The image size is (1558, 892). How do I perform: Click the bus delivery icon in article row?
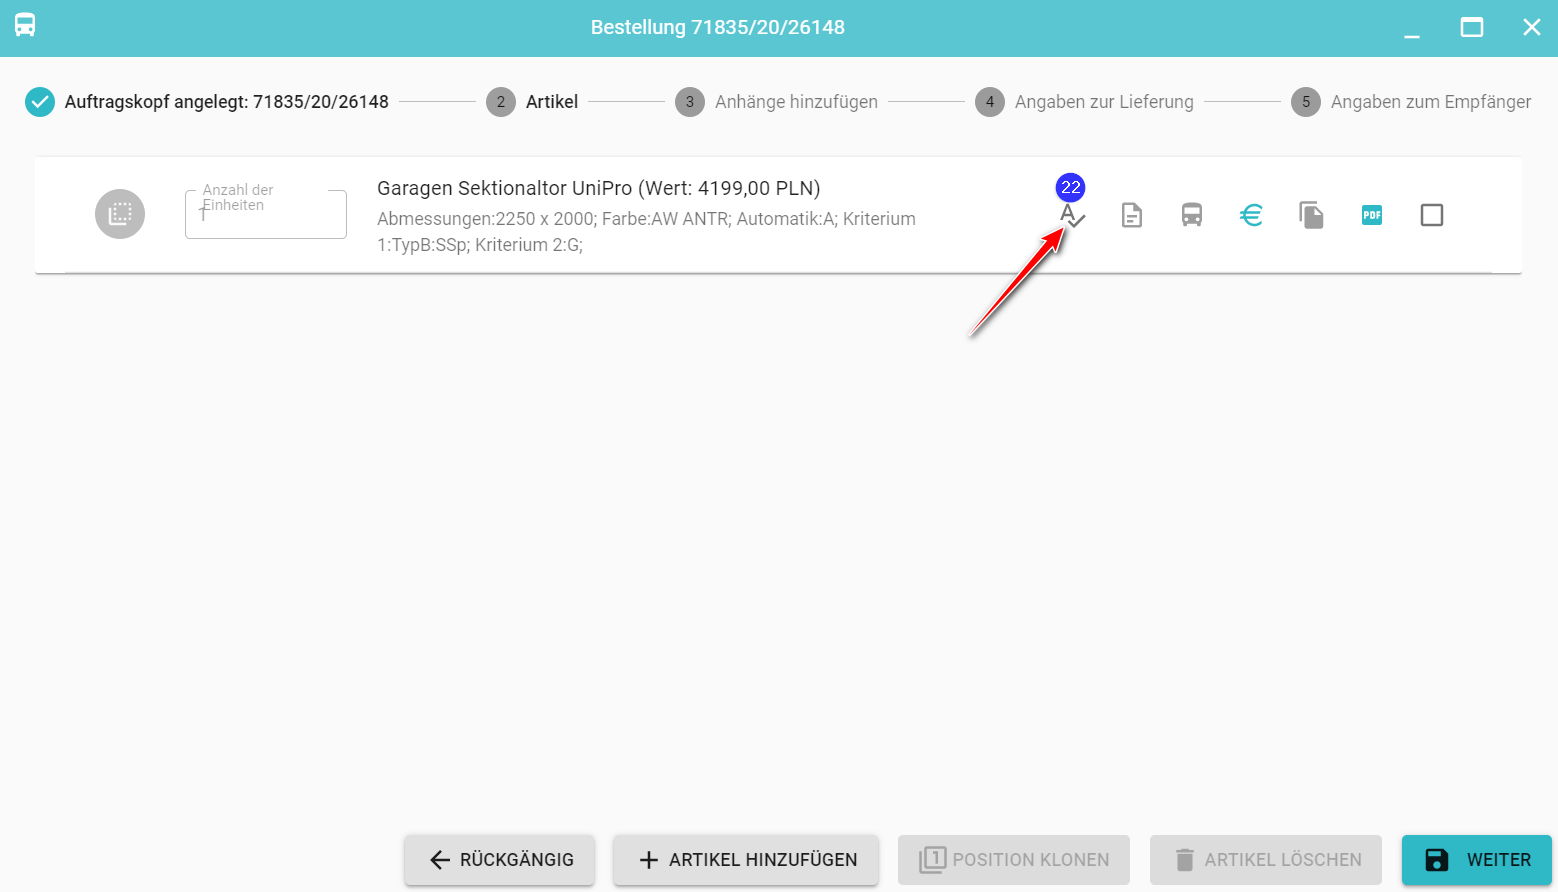point(1191,215)
